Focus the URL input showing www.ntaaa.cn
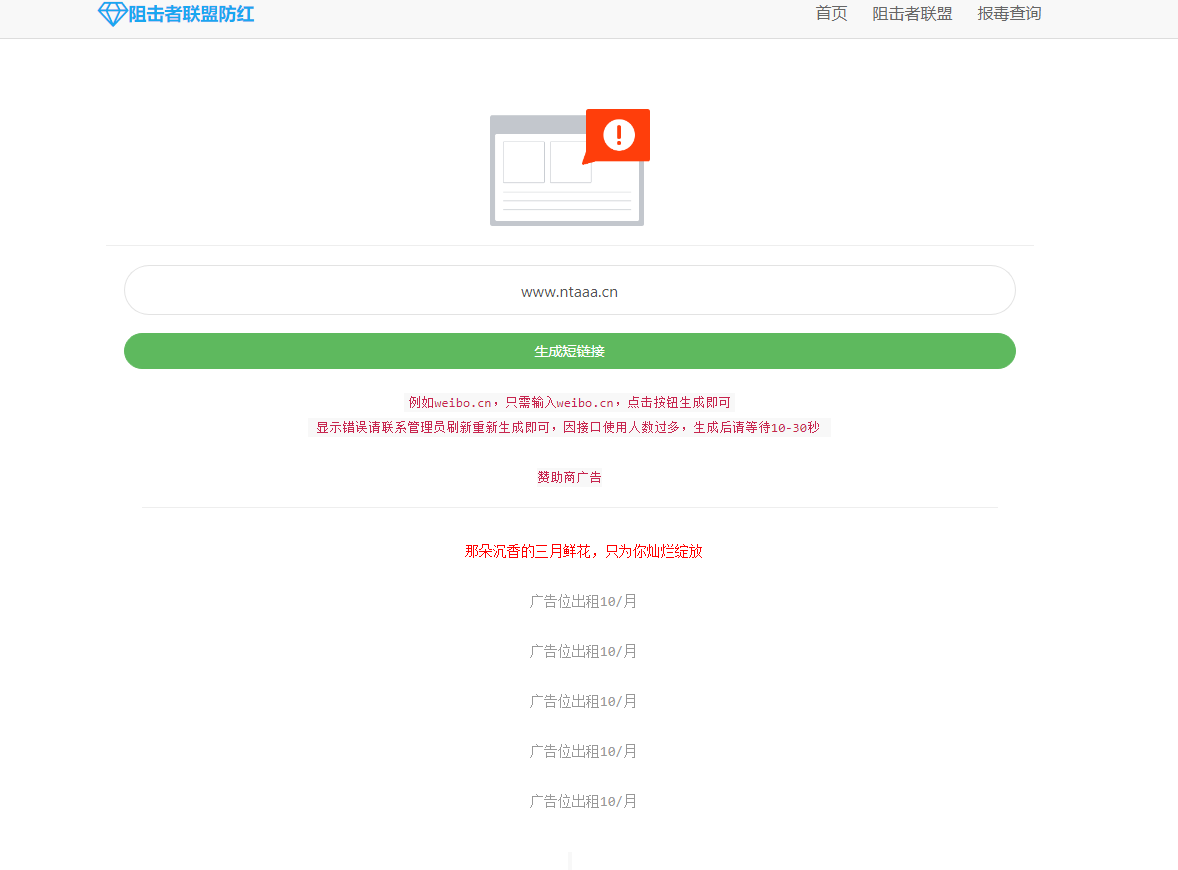1178x870 pixels. [569, 291]
